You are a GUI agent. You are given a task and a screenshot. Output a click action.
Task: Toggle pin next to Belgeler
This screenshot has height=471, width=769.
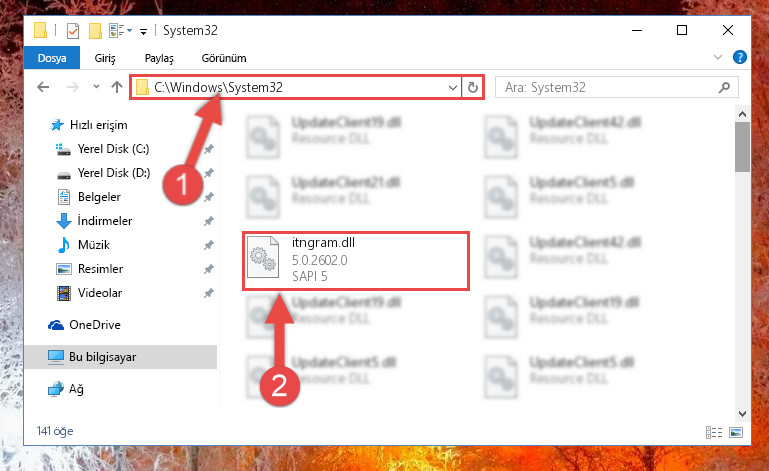208,197
